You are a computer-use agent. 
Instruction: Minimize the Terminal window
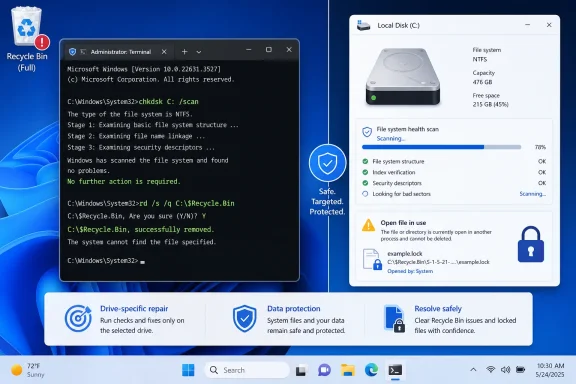249,50
